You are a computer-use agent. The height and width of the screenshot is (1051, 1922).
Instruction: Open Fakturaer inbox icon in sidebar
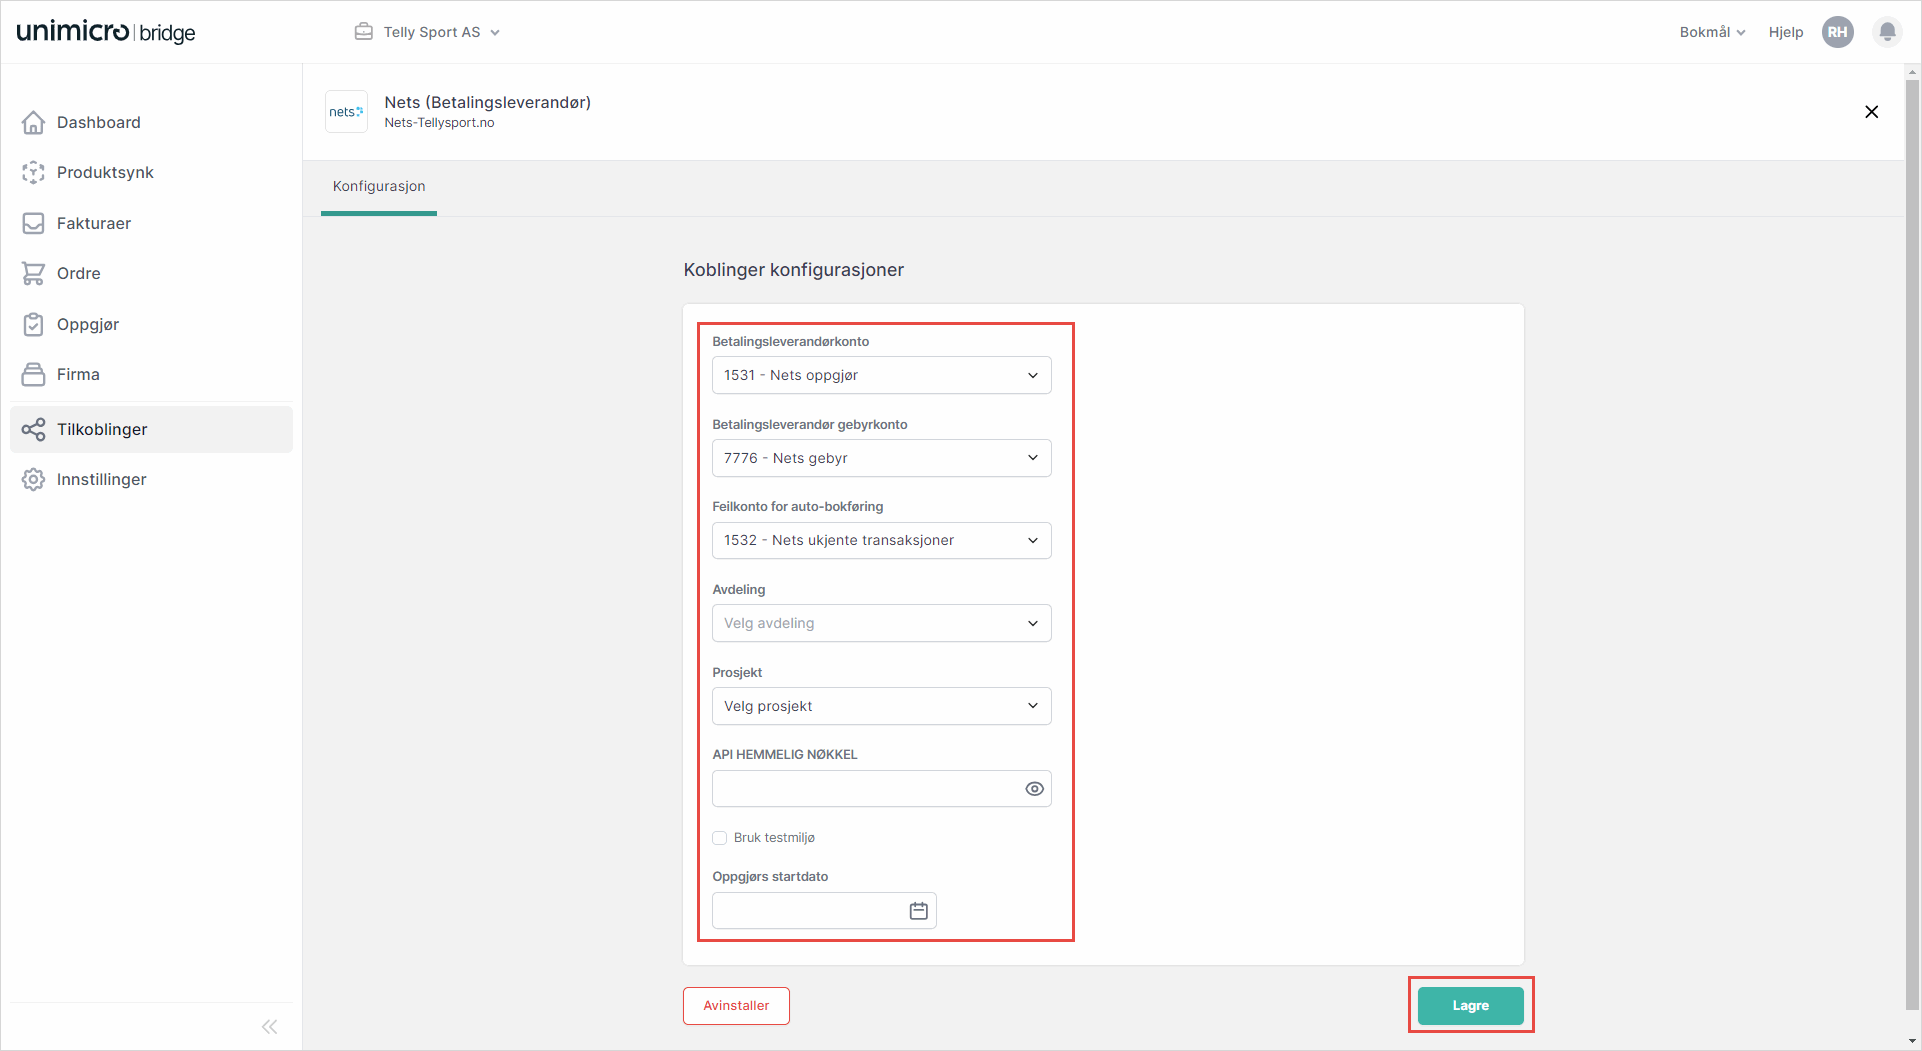click(33, 223)
